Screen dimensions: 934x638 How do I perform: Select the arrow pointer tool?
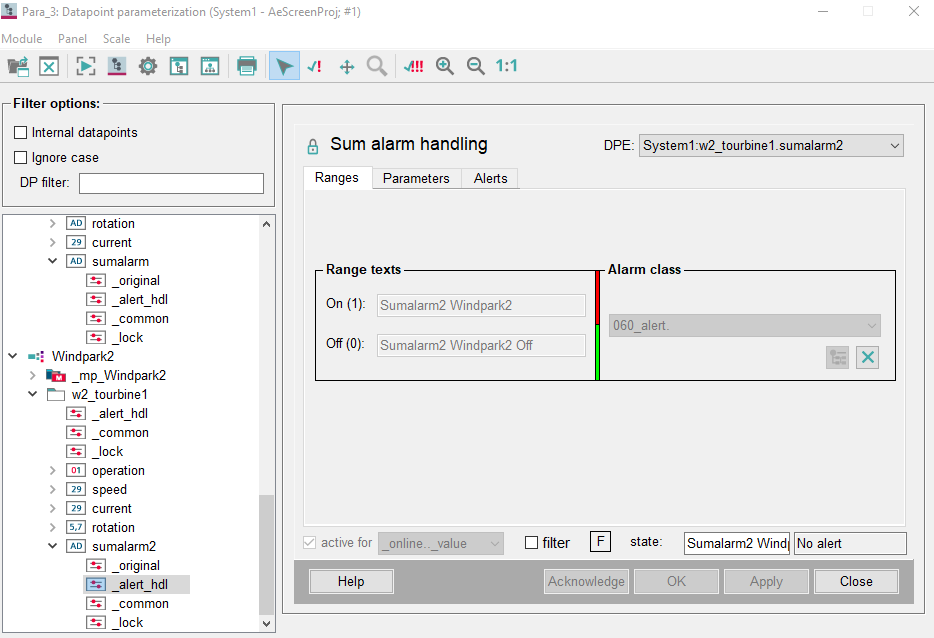284,66
